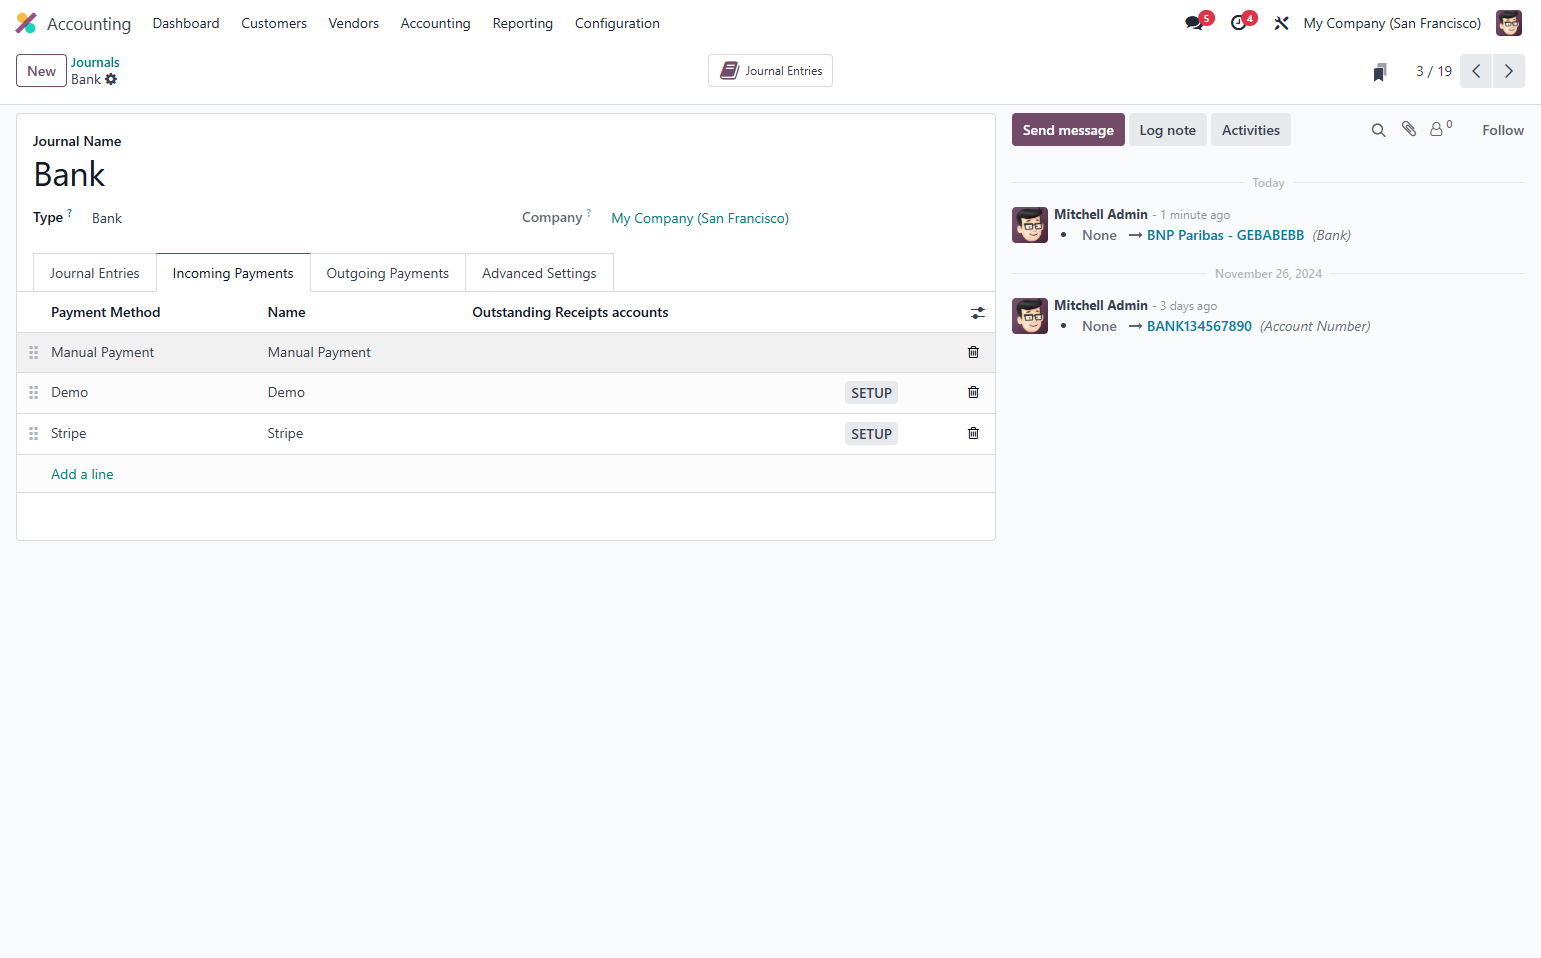Go to the Dashboard menu item

click(x=186, y=23)
